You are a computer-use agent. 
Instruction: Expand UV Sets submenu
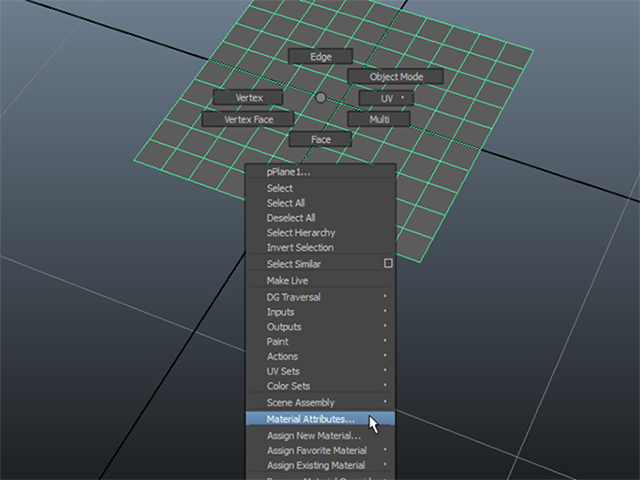pyautogui.click(x=320, y=371)
